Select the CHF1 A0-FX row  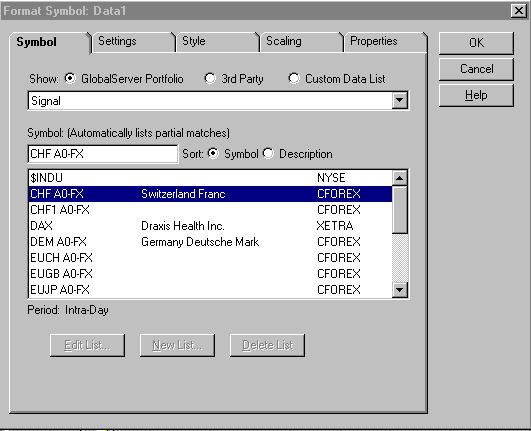point(210,210)
